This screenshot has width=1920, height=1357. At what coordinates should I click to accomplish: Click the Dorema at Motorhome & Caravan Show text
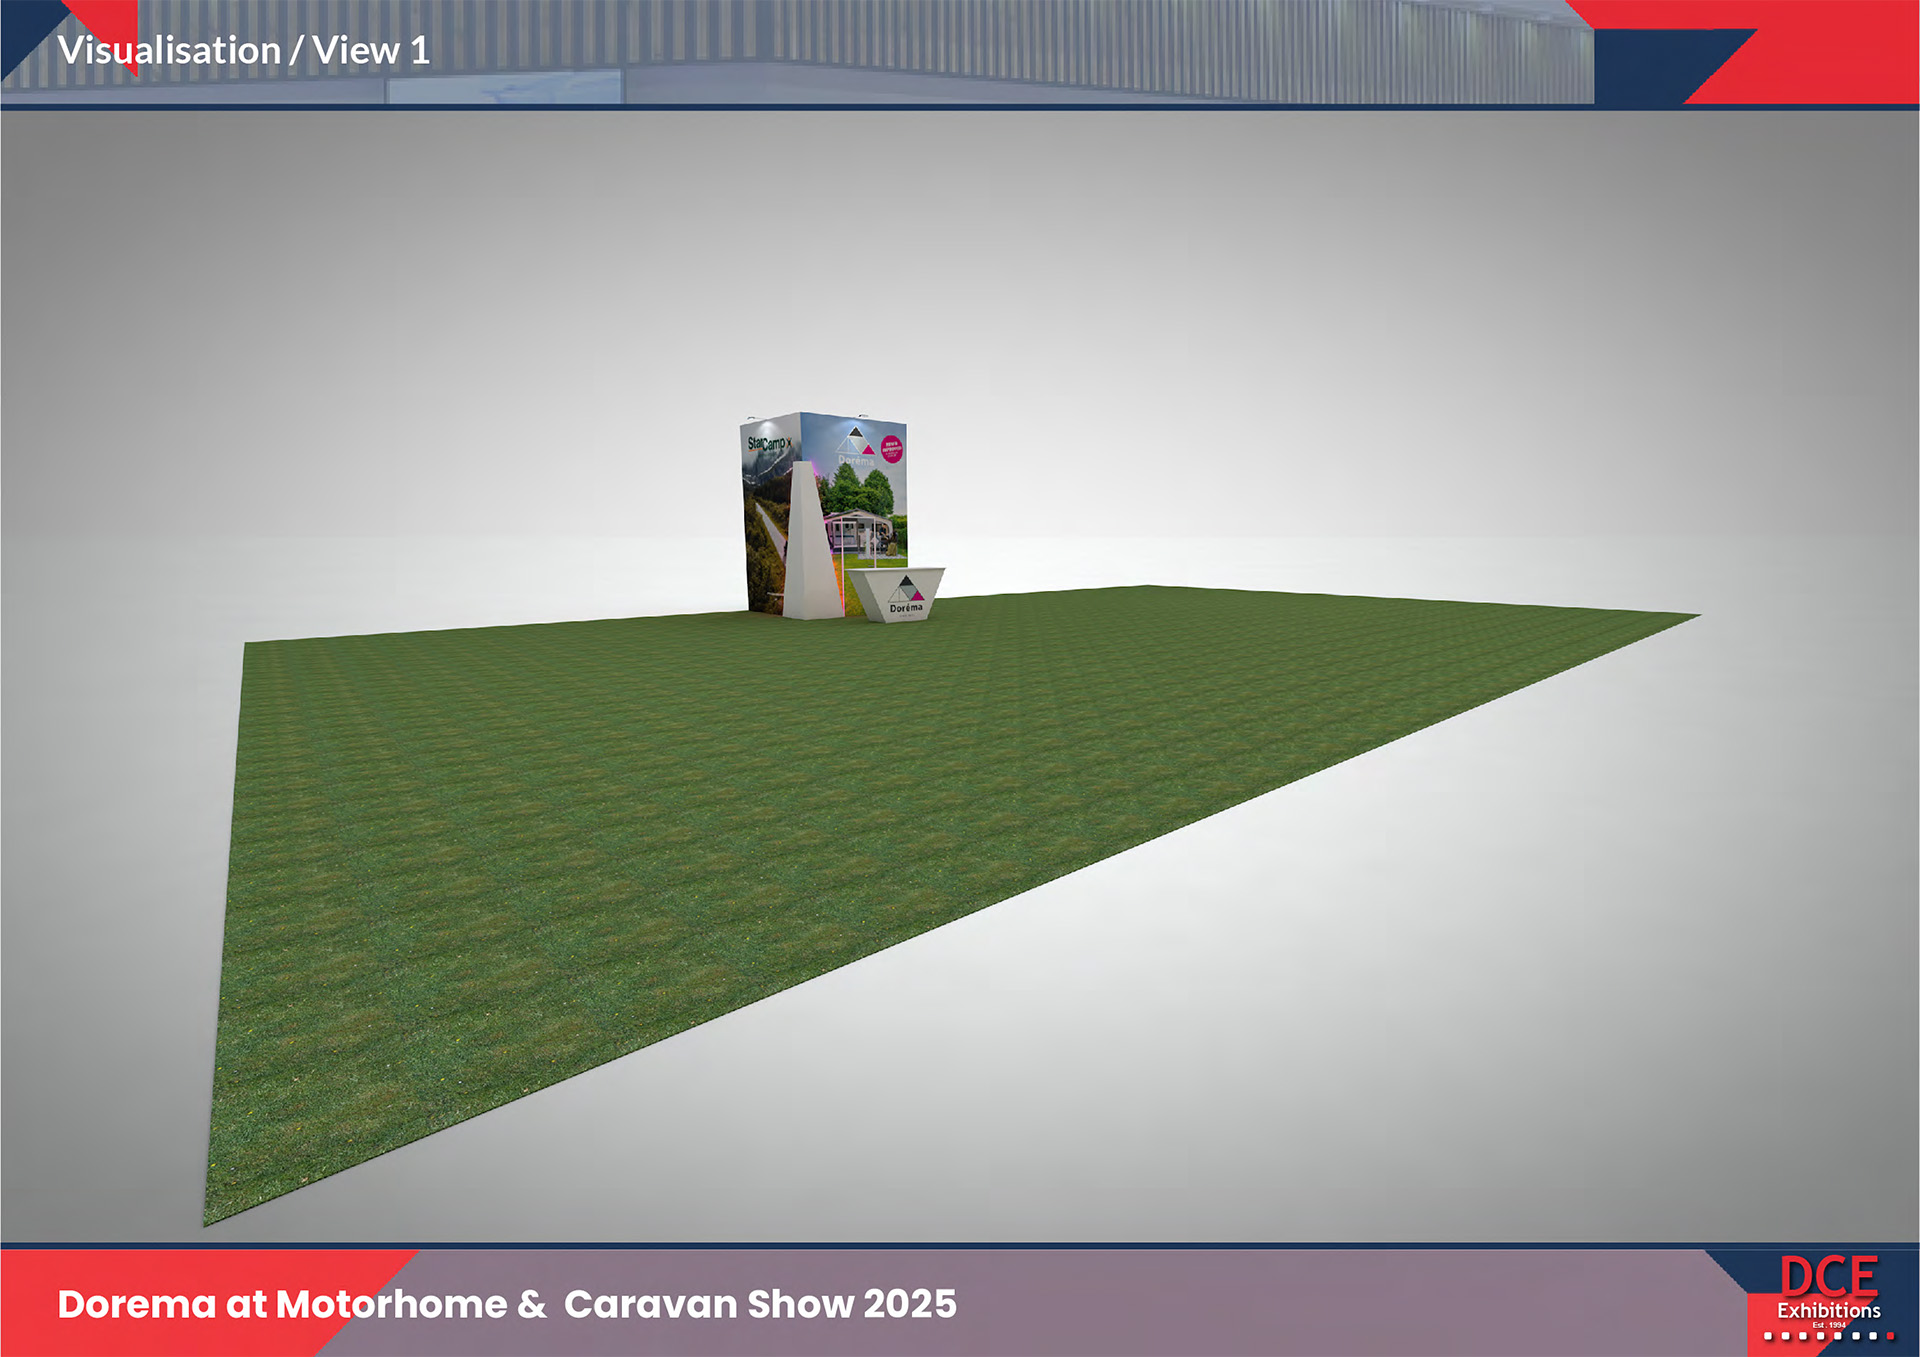507,1304
